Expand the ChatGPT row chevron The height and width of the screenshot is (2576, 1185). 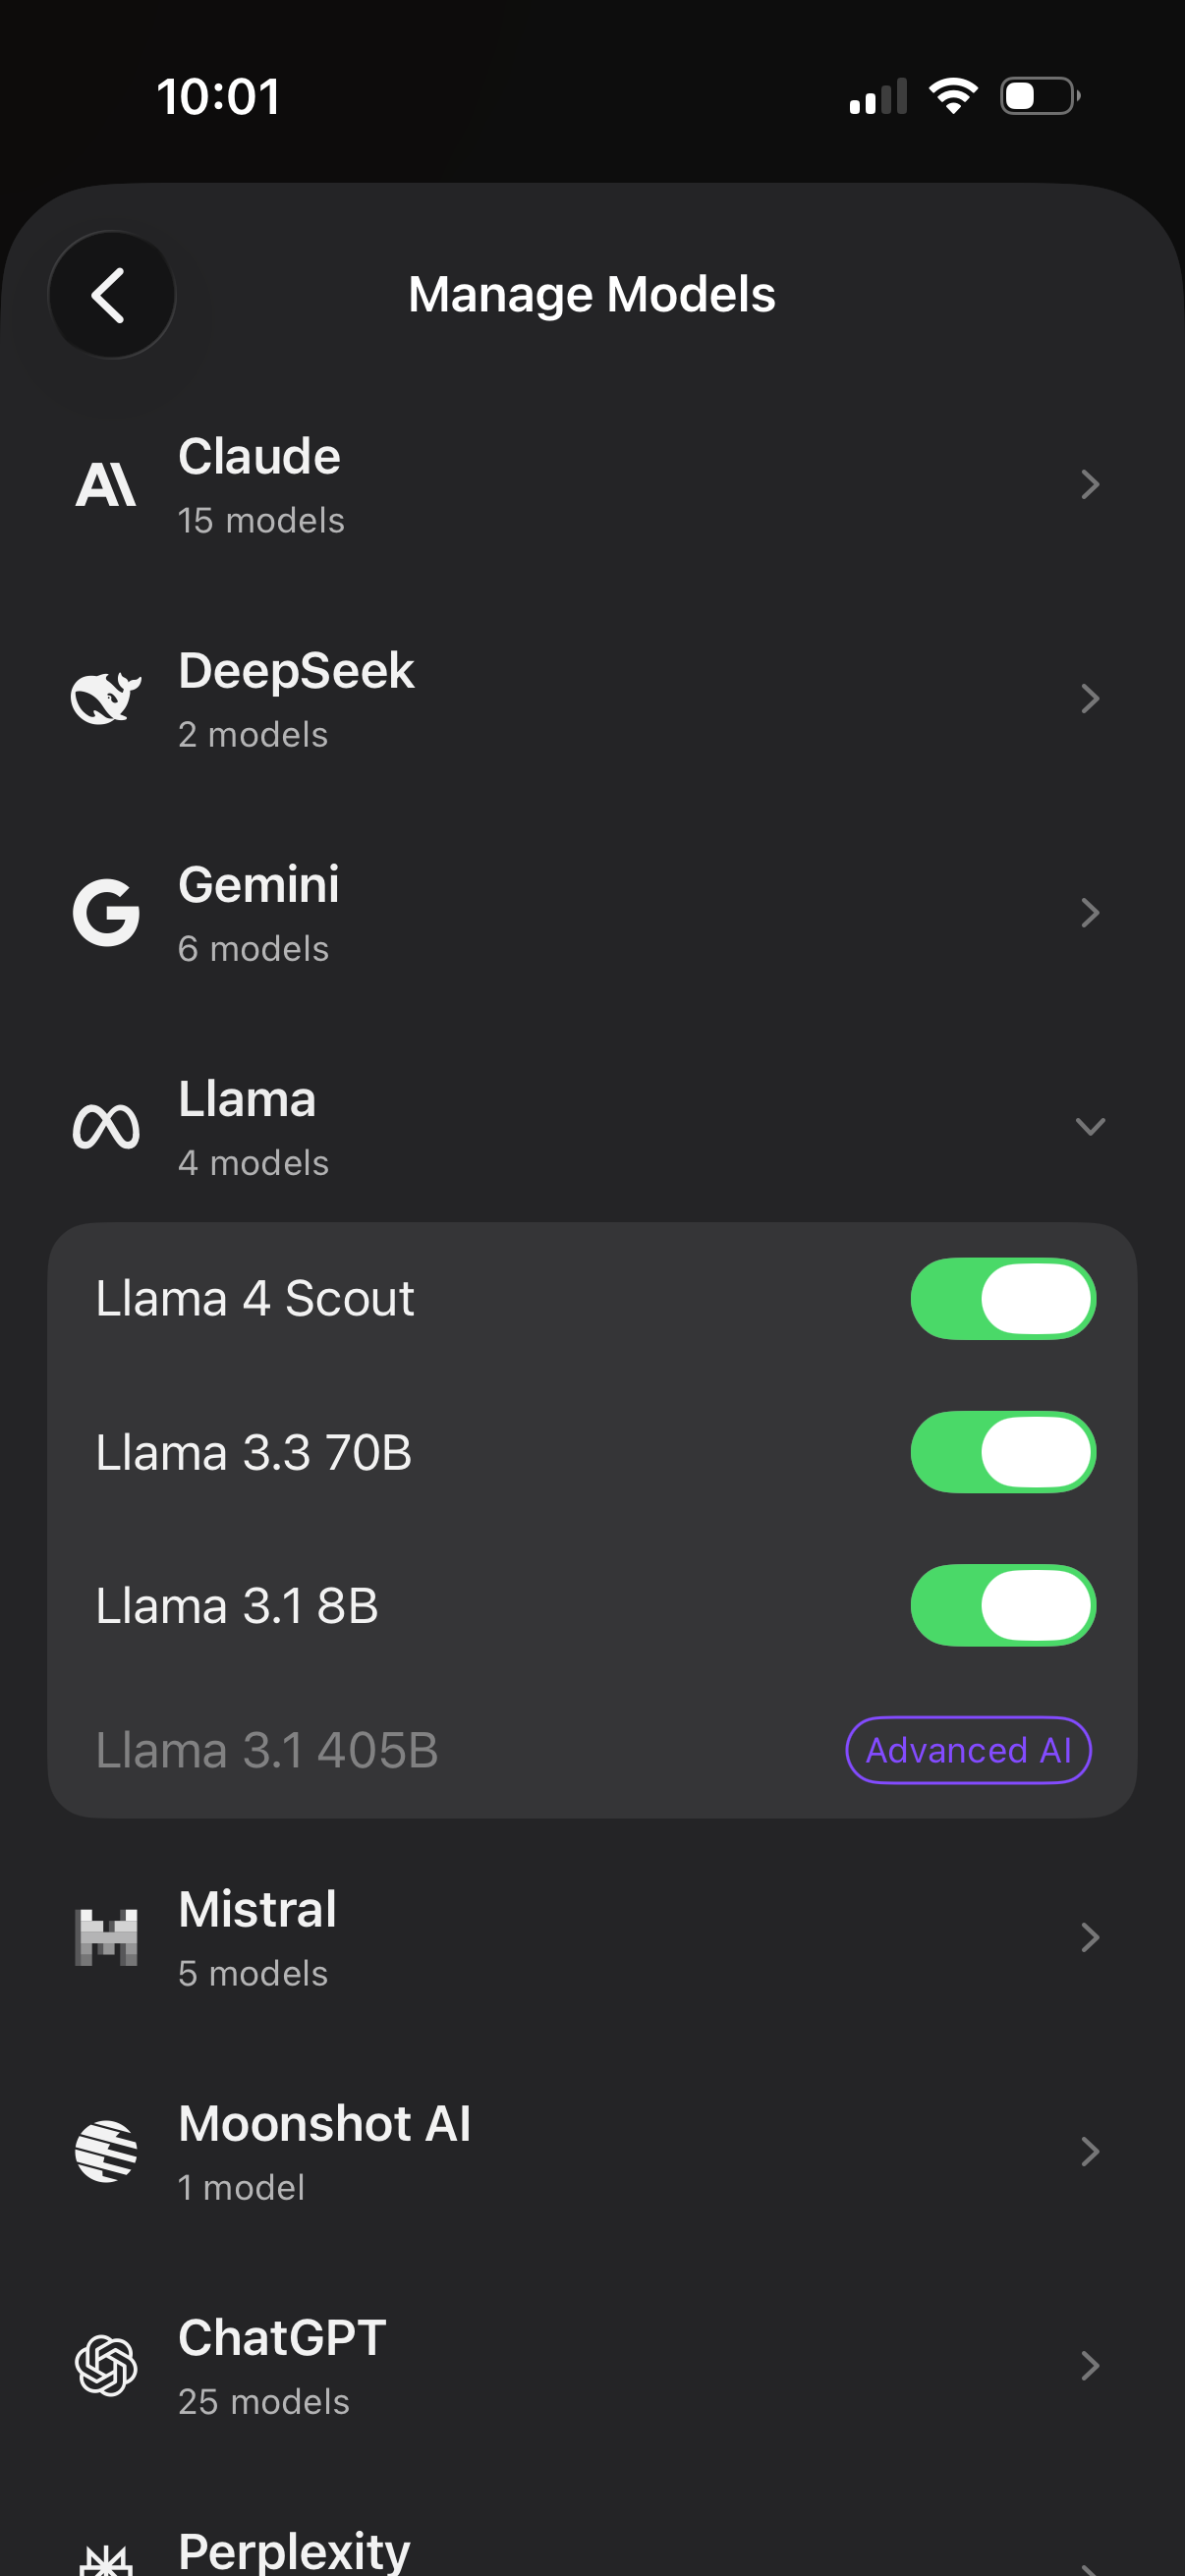1089,2365
